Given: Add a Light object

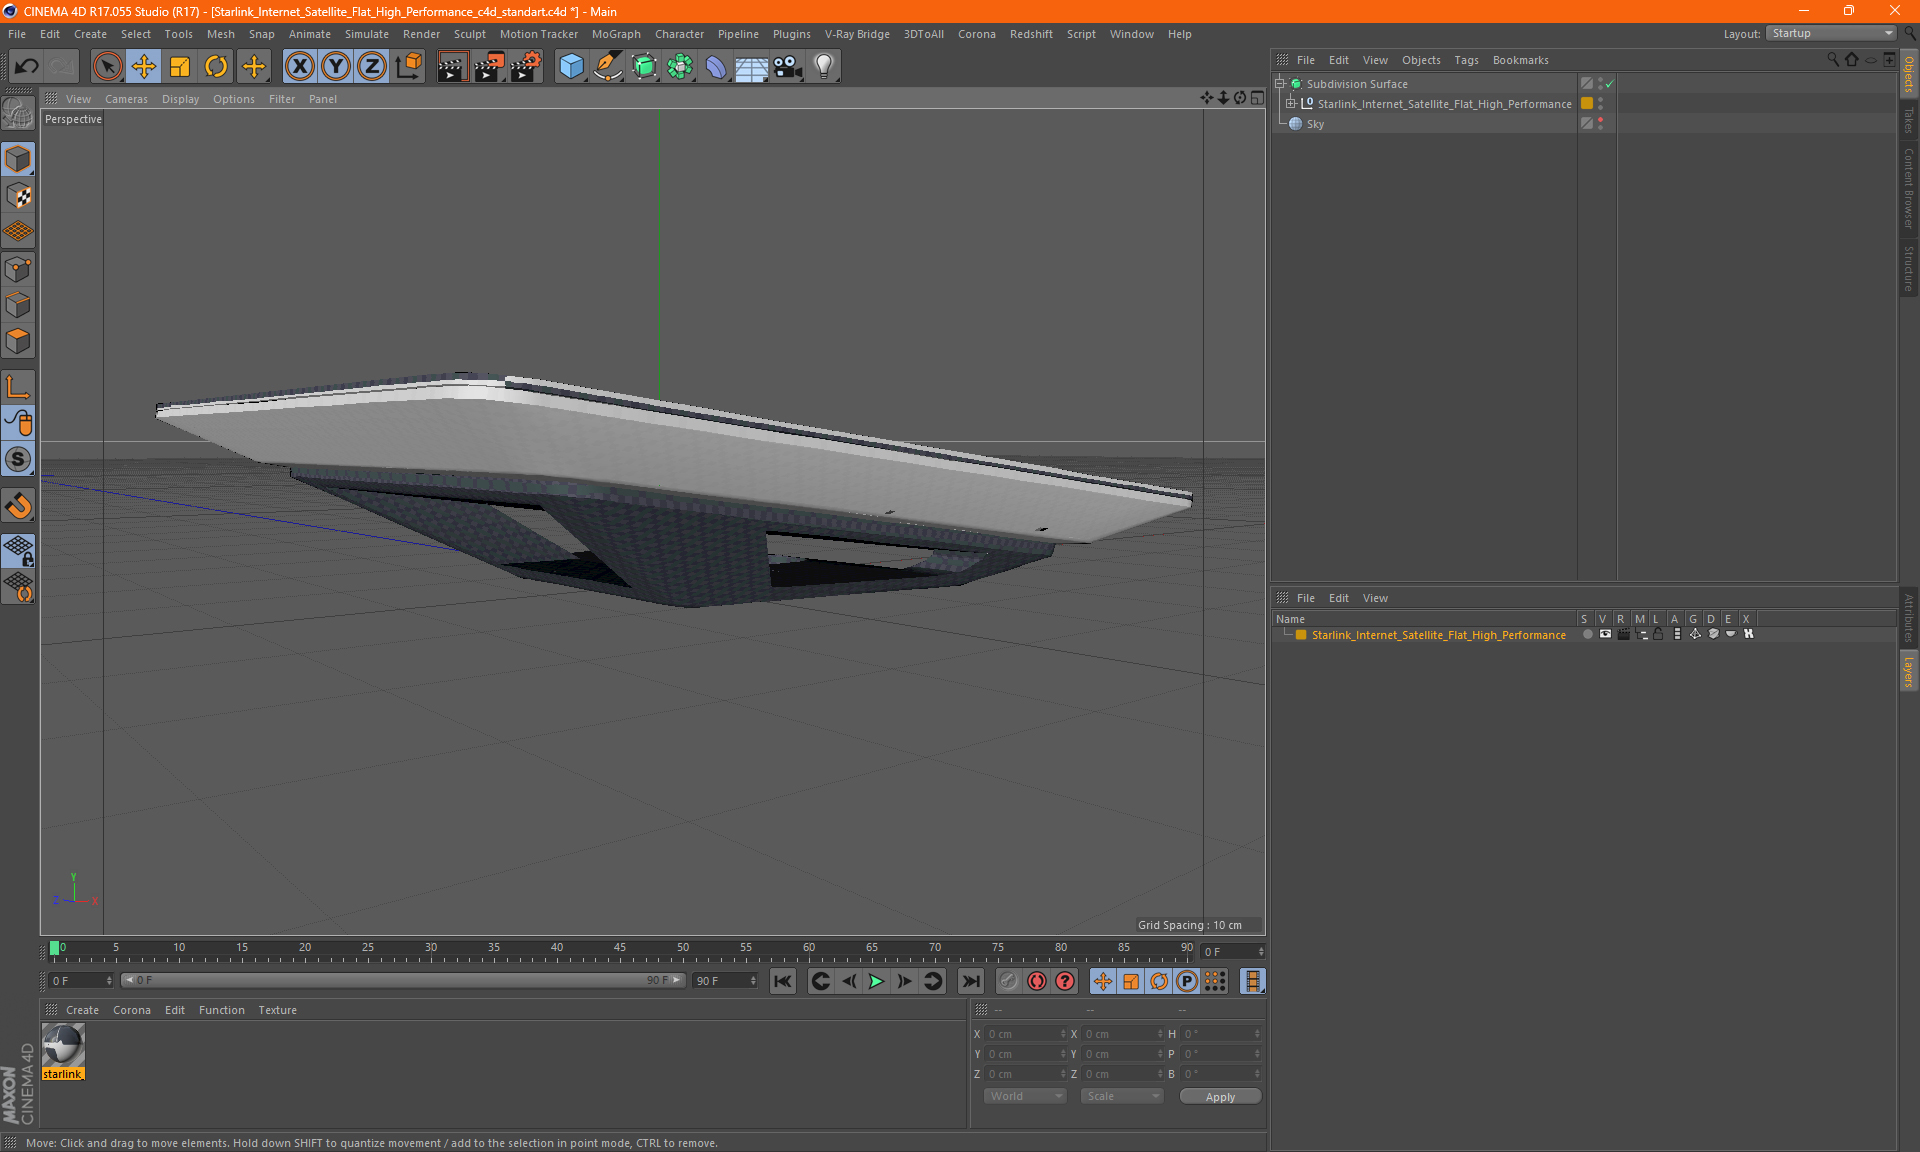Looking at the screenshot, I should click(824, 67).
